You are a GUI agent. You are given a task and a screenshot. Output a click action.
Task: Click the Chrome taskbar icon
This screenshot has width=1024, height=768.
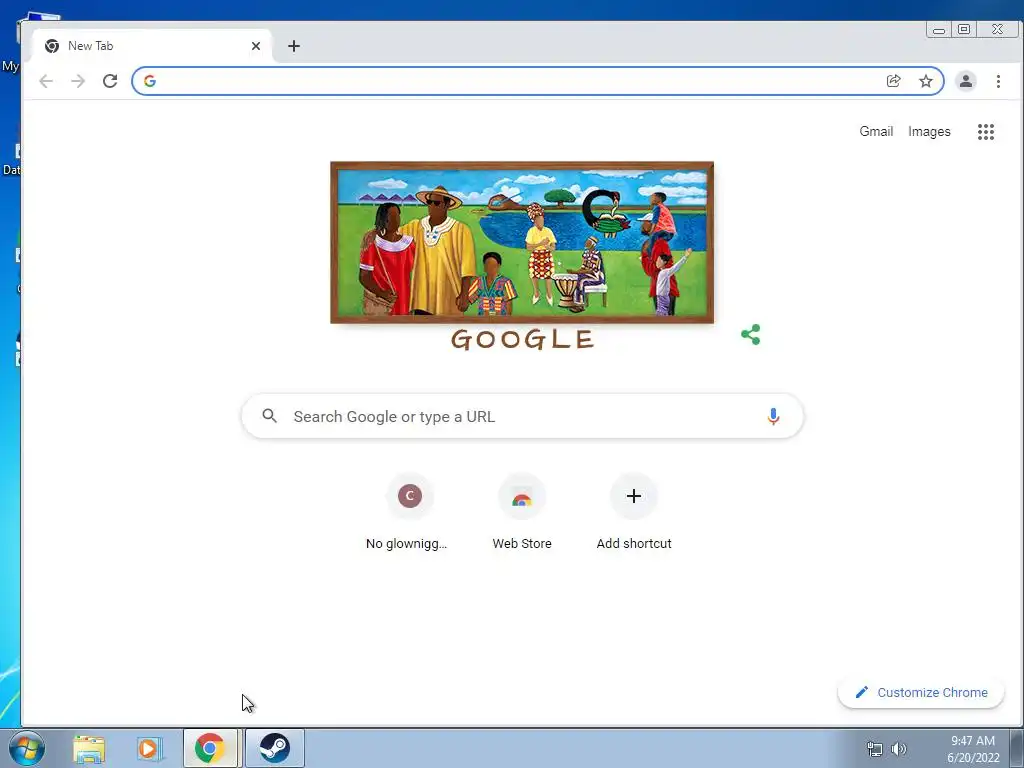(210, 748)
